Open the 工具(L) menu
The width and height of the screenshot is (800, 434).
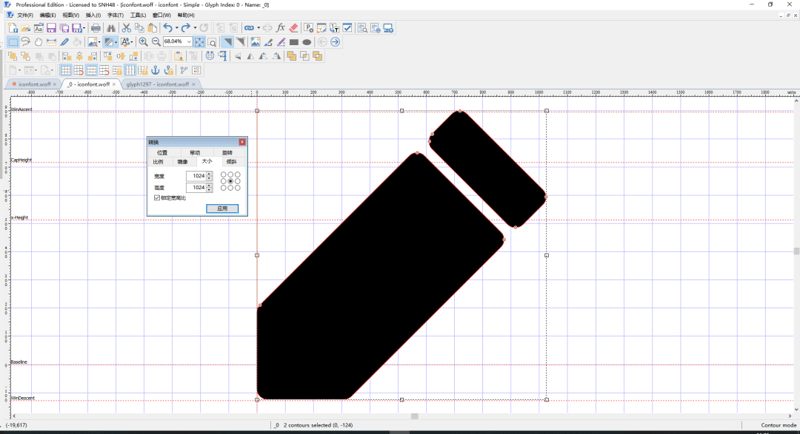tap(138, 15)
